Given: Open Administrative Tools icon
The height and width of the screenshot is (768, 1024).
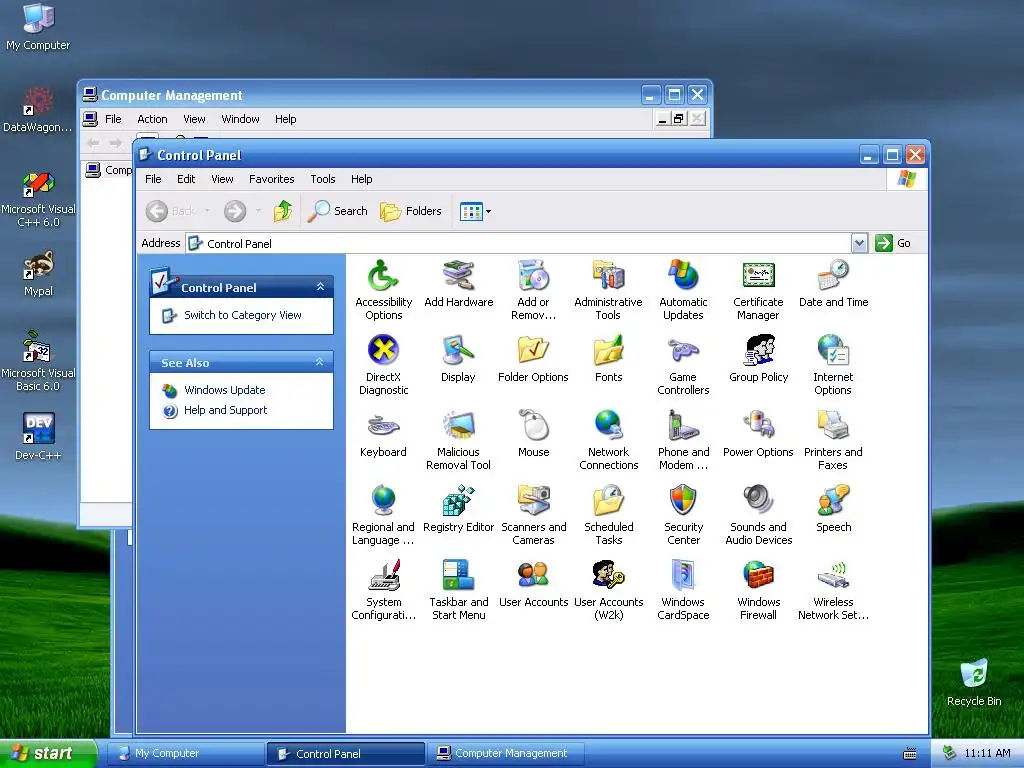Looking at the screenshot, I should (x=608, y=290).
